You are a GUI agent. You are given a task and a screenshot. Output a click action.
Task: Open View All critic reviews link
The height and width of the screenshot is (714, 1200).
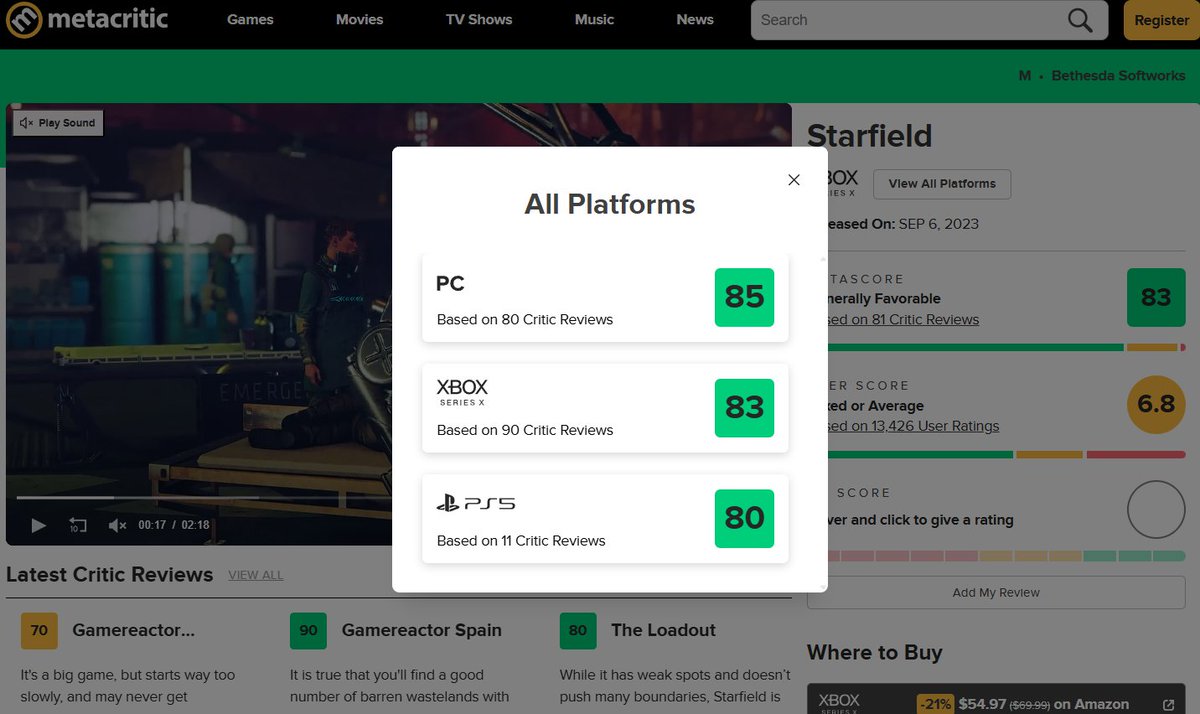[255, 575]
